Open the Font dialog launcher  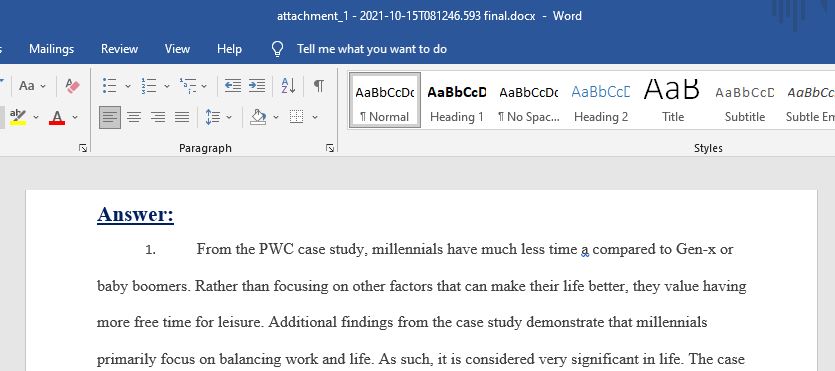point(83,149)
